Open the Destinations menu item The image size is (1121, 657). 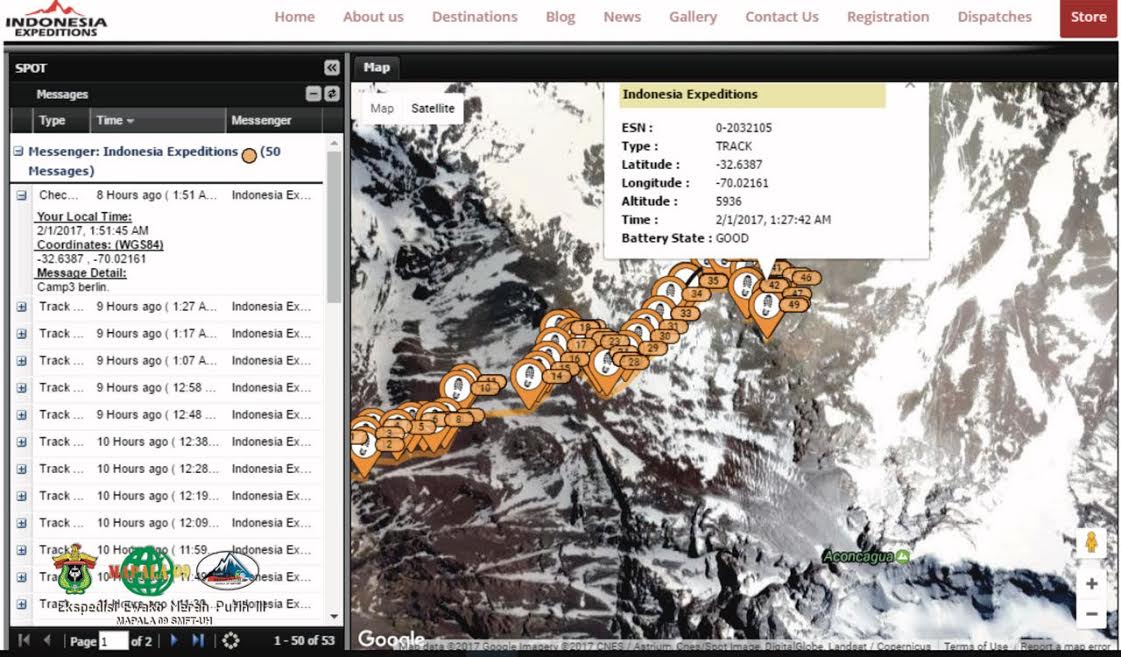click(x=474, y=17)
